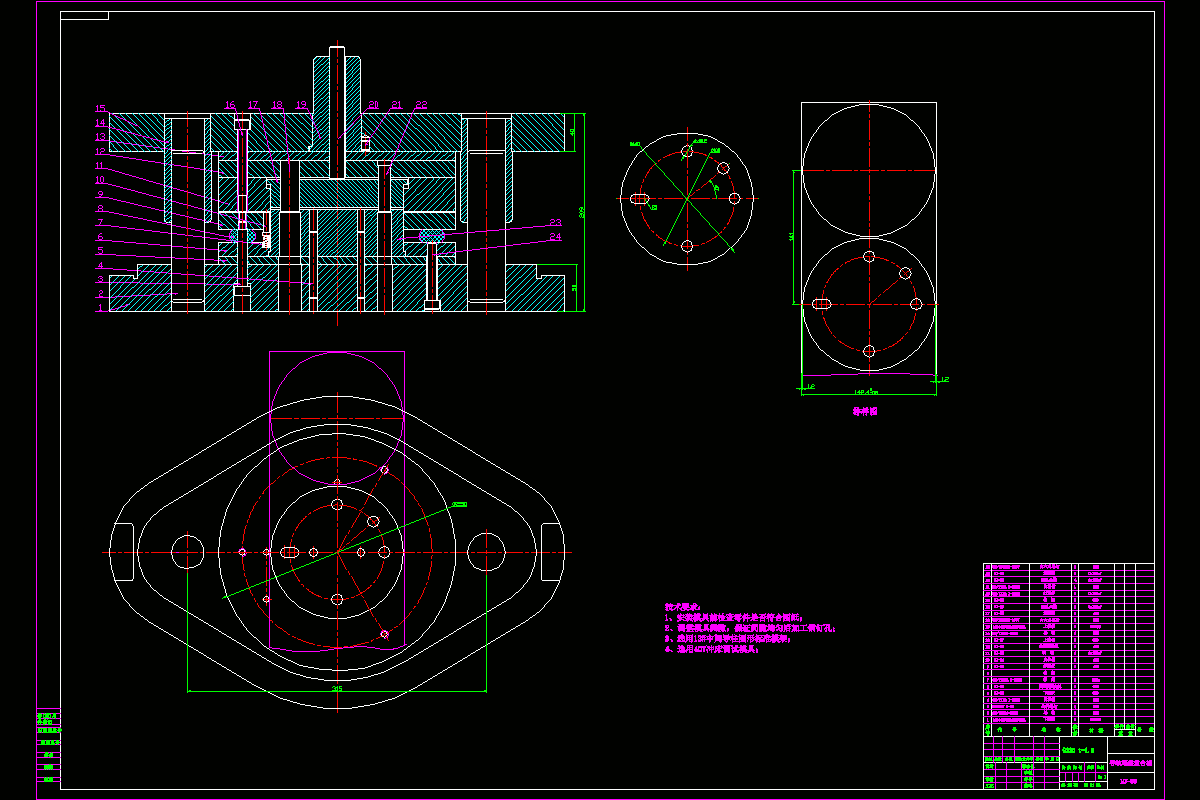Select part balloon number 5
The image size is (1200, 800).
[100, 251]
